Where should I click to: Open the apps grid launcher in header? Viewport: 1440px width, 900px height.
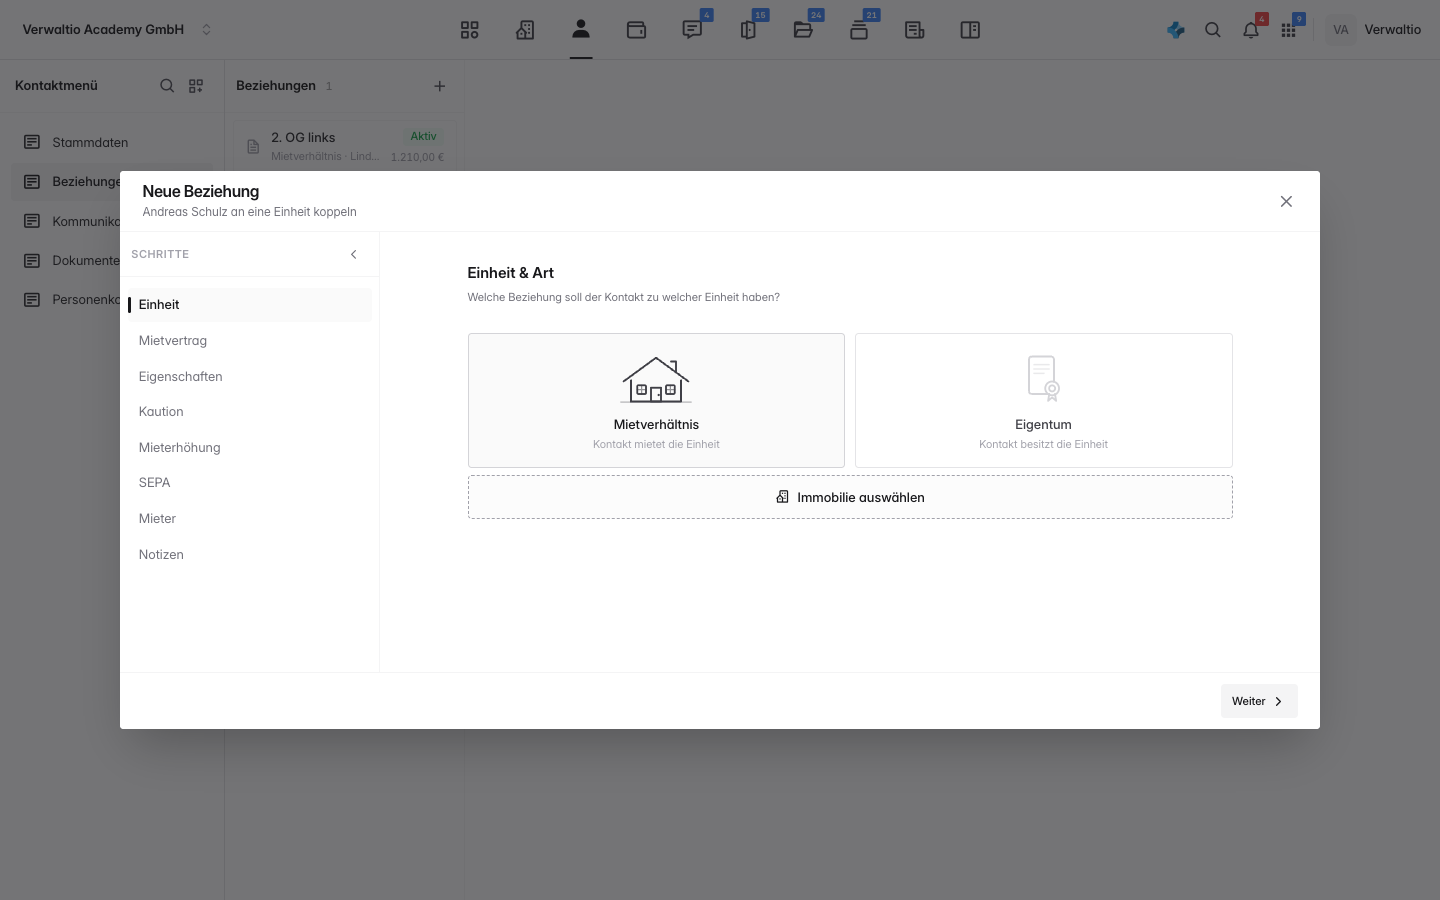pos(1289,30)
